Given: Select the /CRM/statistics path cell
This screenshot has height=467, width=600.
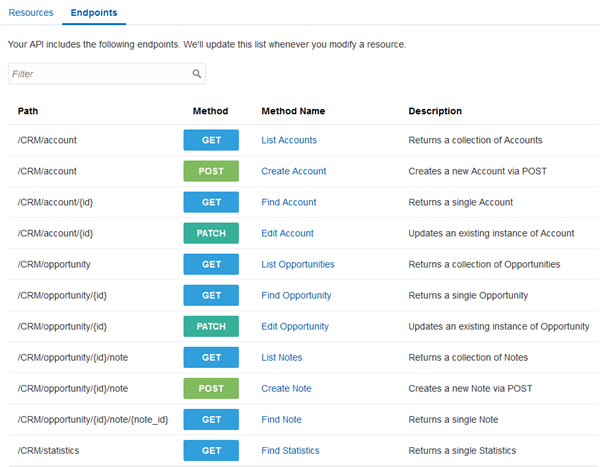Looking at the screenshot, I should [x=48, y=450].
